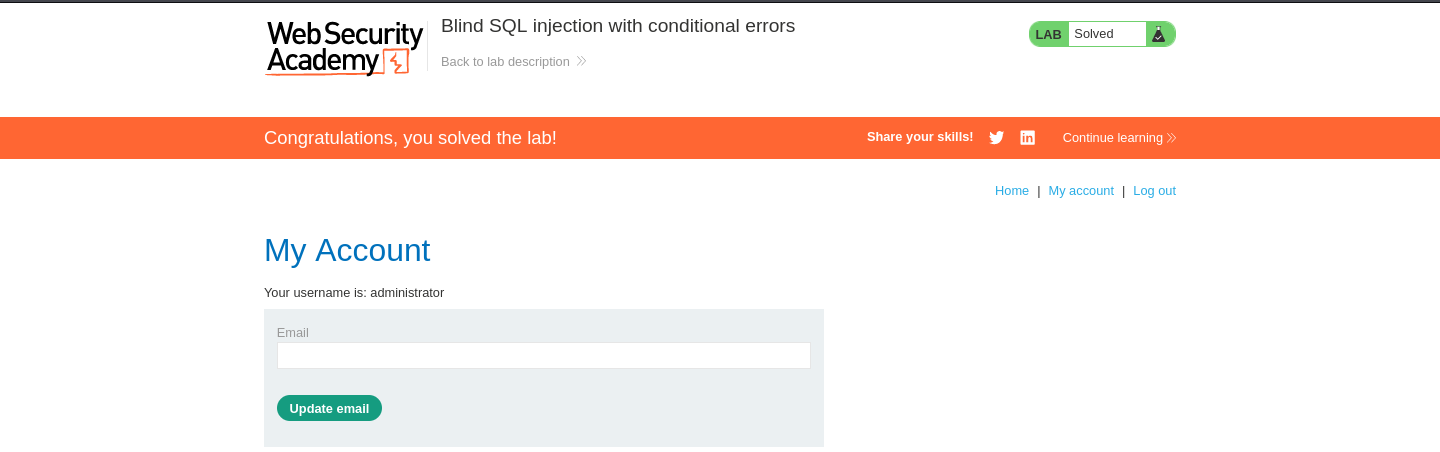Click the lightning bolt in the Academy logo

397,62
